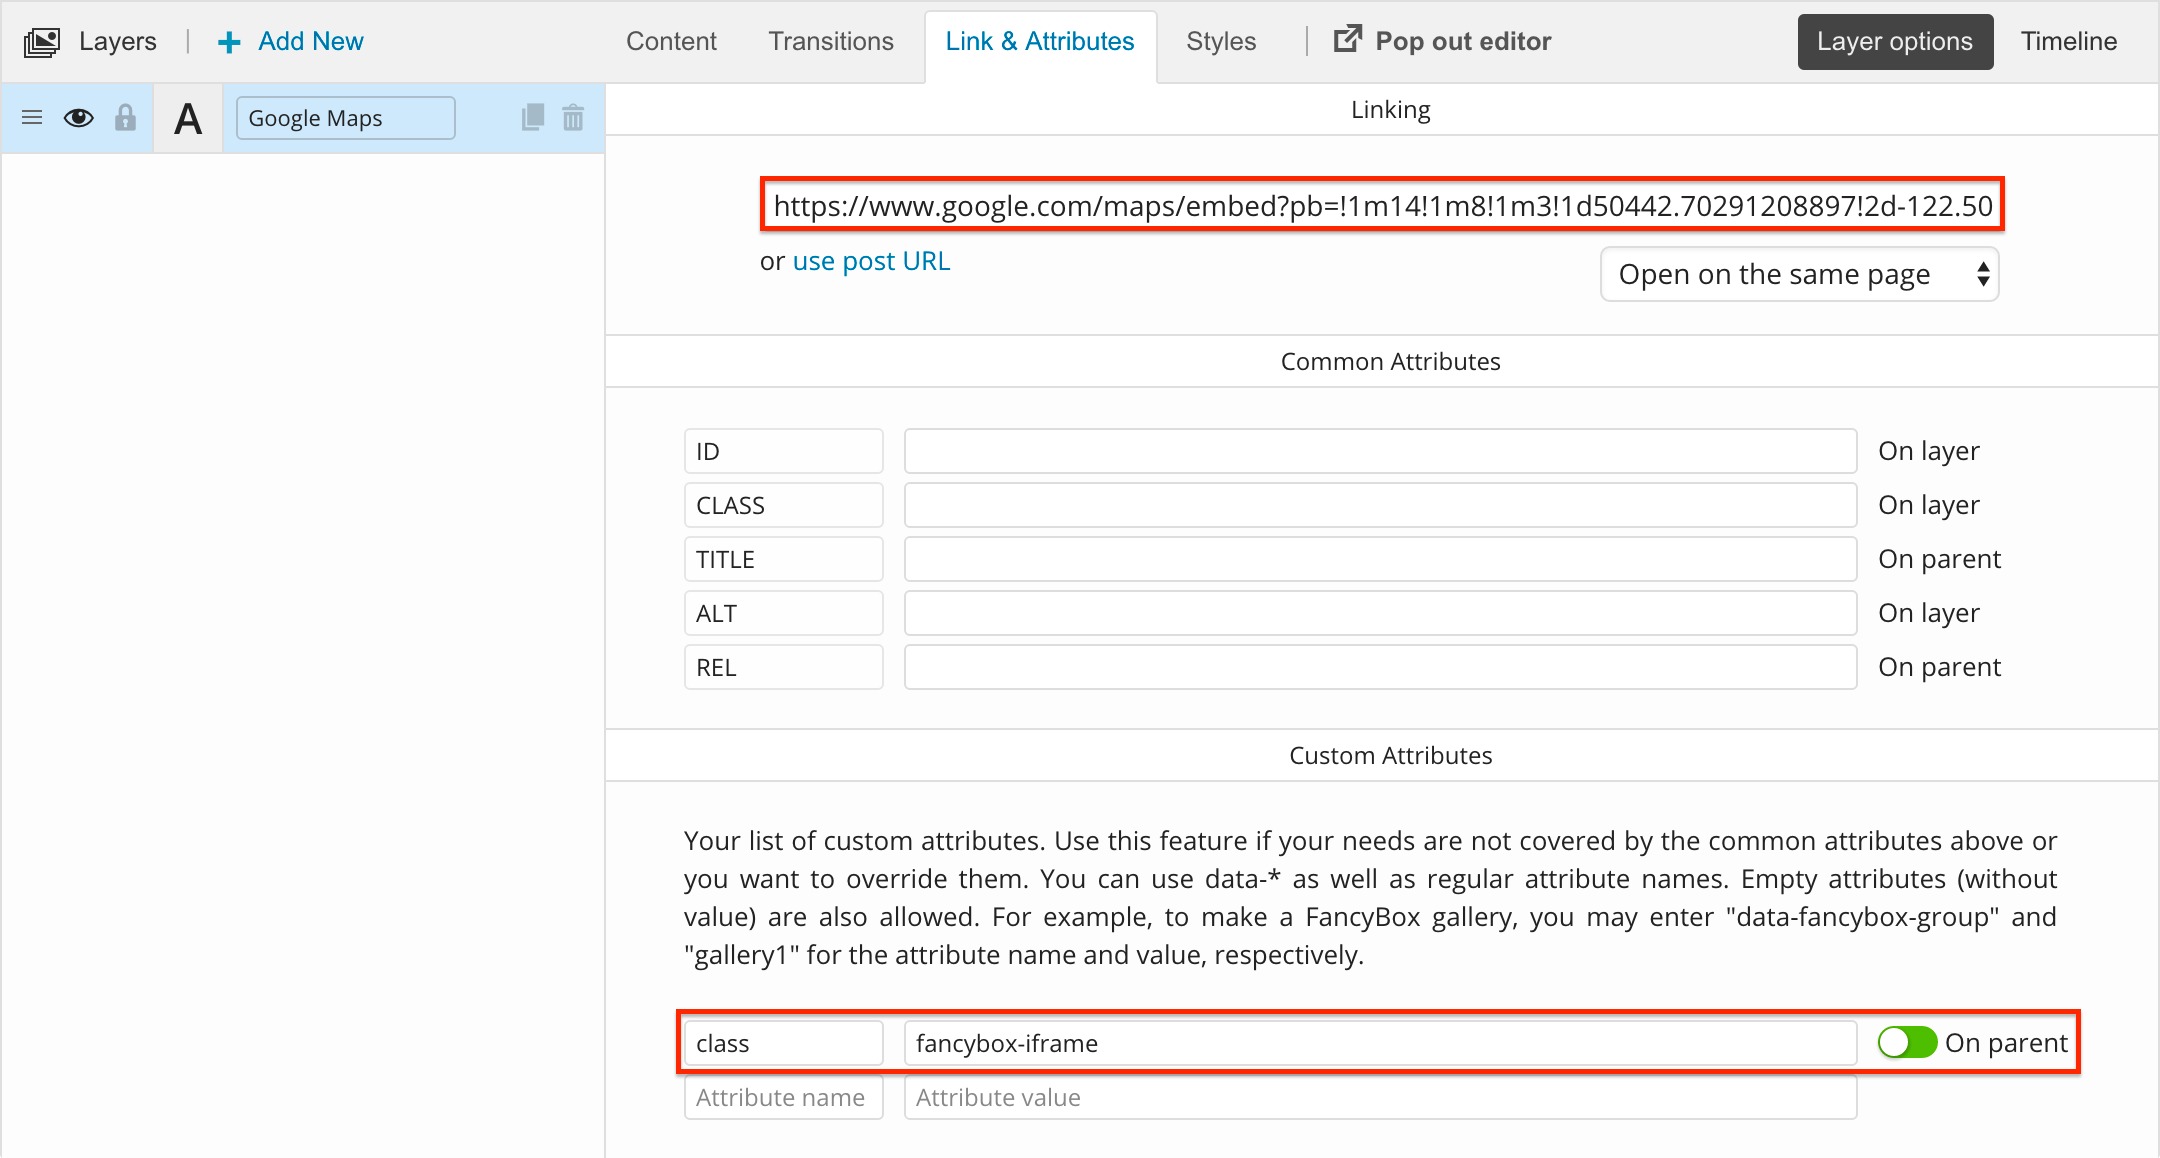Screen dimensions: 2160x1158
Task: Click the 'On layer' label of the ALT row
Action: (x=1929, y=613)
